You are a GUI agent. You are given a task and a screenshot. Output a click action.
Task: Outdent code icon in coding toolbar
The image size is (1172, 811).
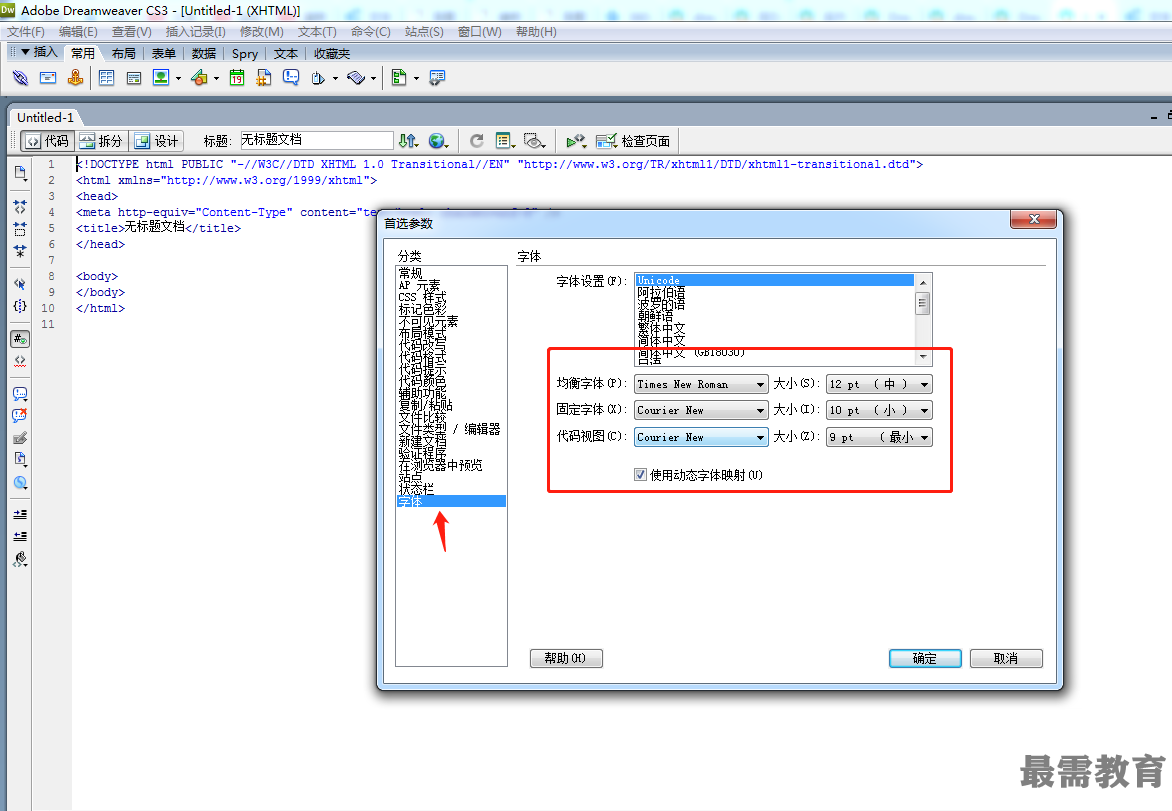click(20, 536)
